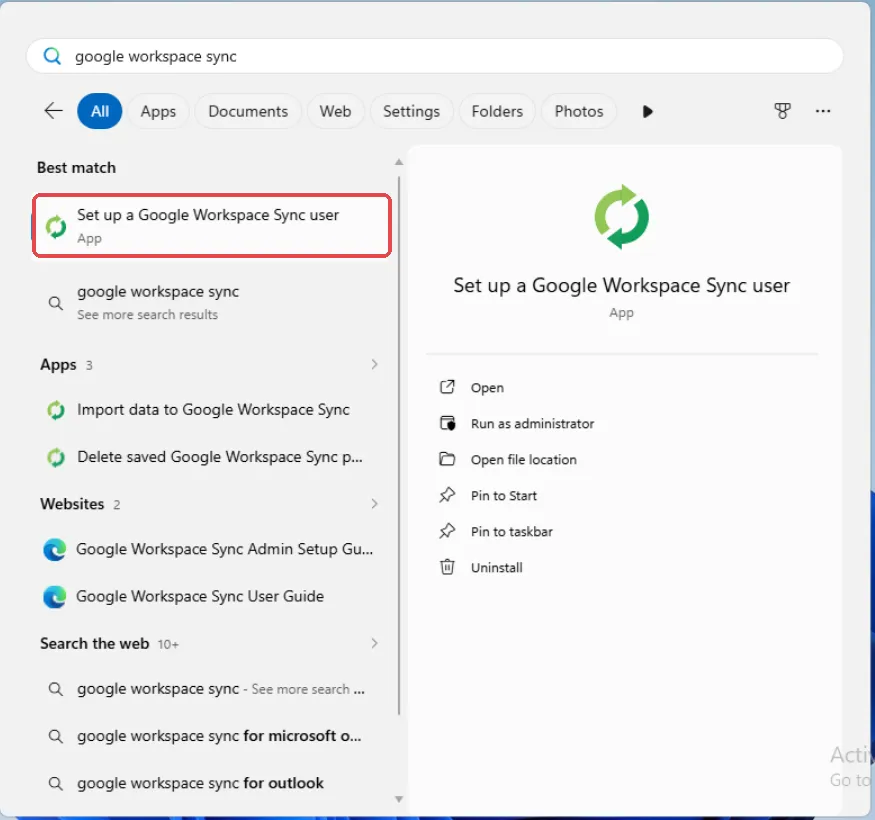Expand the Websites section chevron
This screenshot has height=820, width=875.
374,504
